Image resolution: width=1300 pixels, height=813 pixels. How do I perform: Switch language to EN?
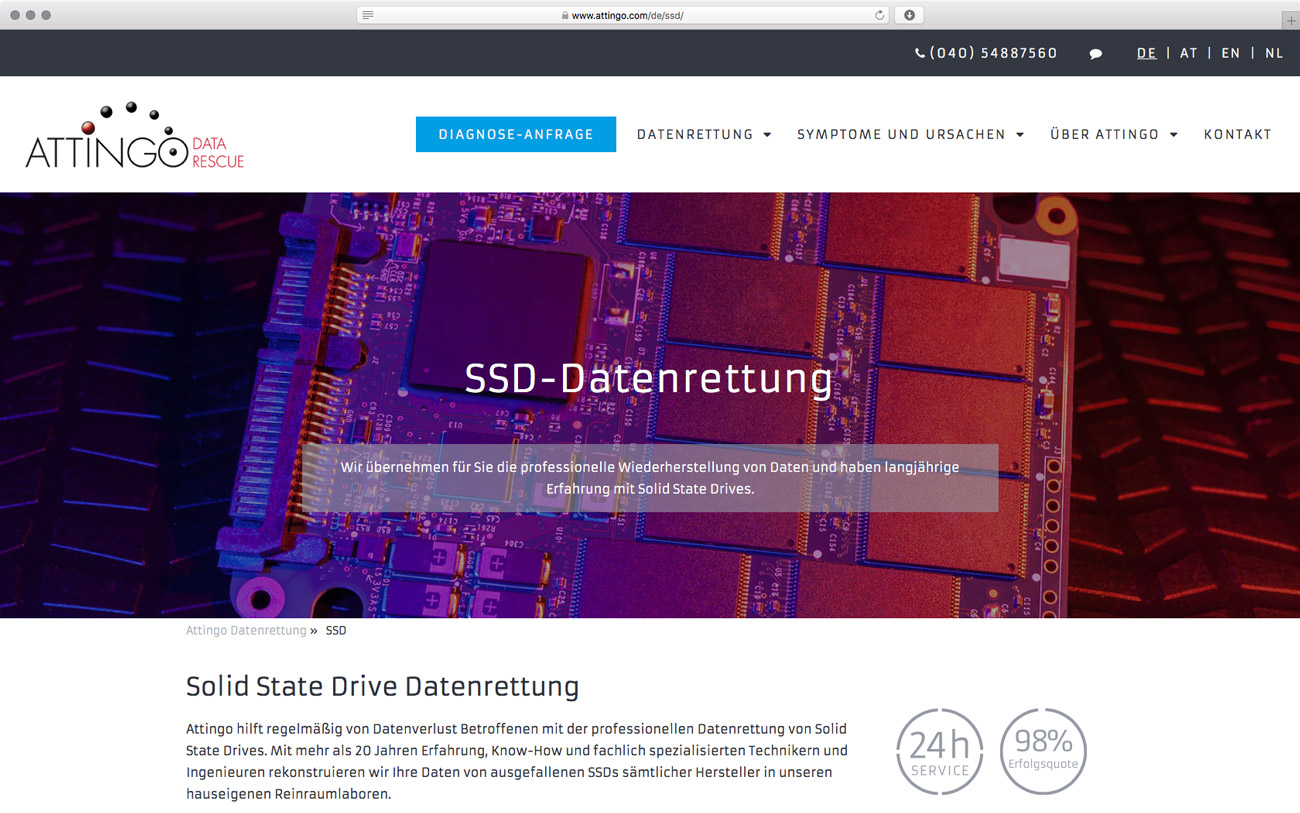pyautogui.click(x=1230, y=54)
